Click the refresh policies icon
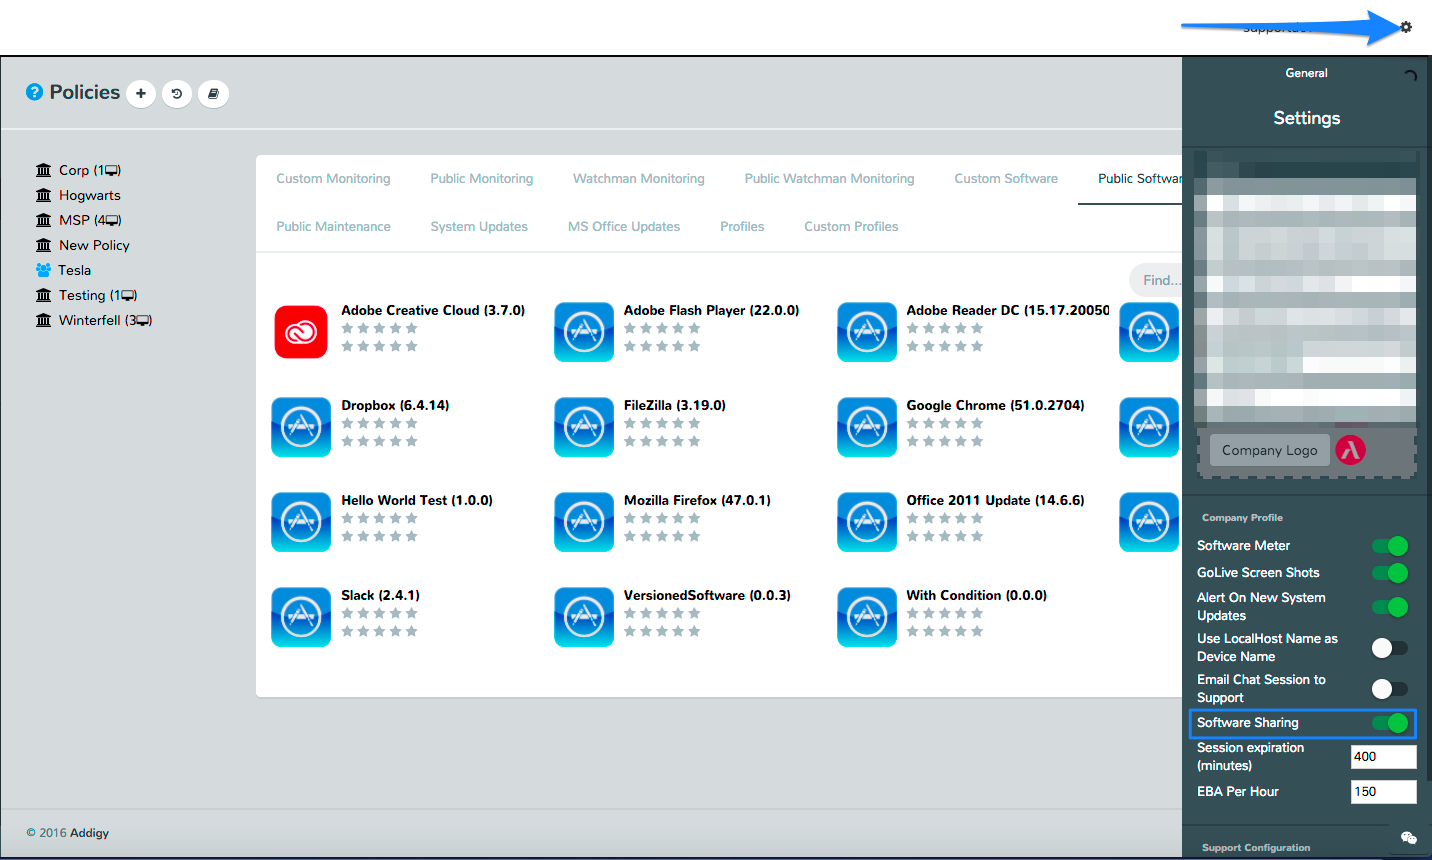The width and height of the screenshot is (1432, 860). click(177, 94)
